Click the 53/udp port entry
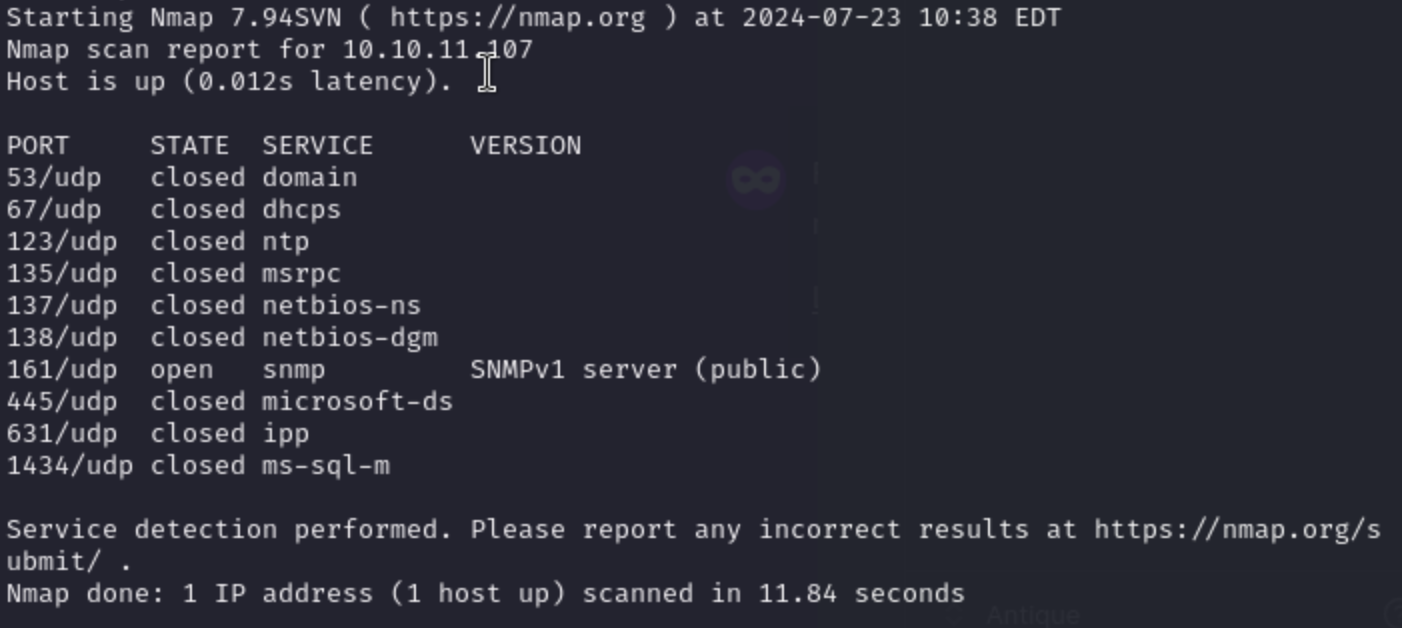The image size is (1402, 628). pyautogui.click(x=53, y=178)
